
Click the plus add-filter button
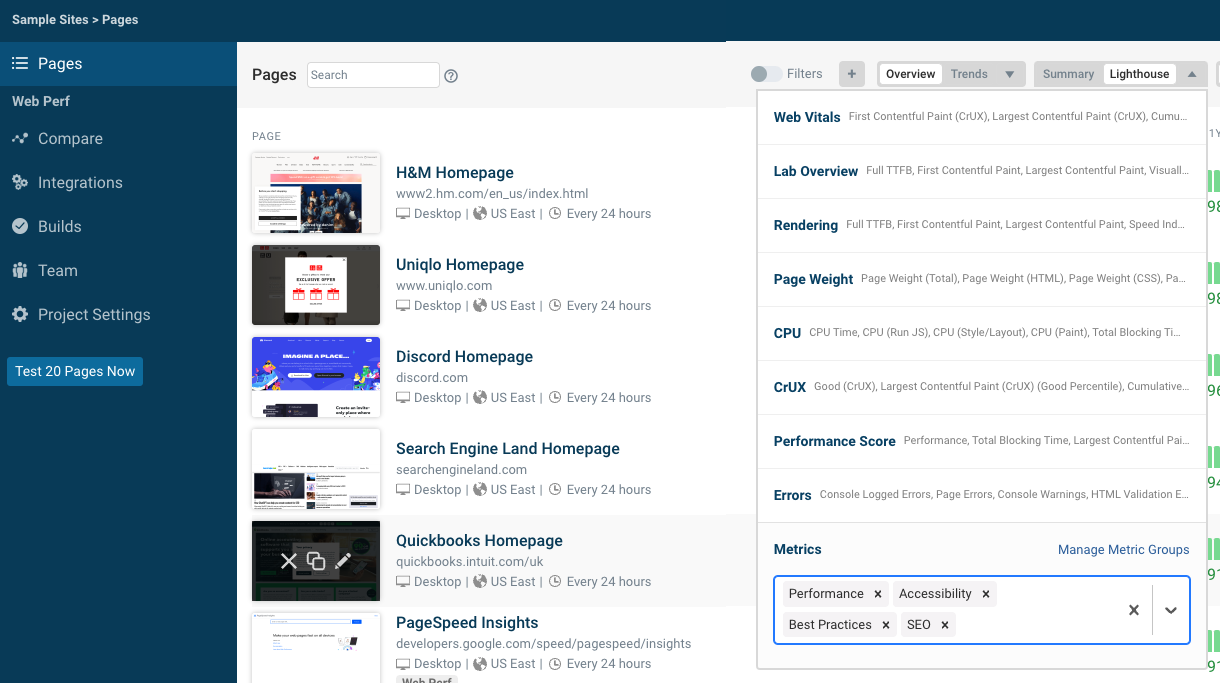[x=851, y=74]
